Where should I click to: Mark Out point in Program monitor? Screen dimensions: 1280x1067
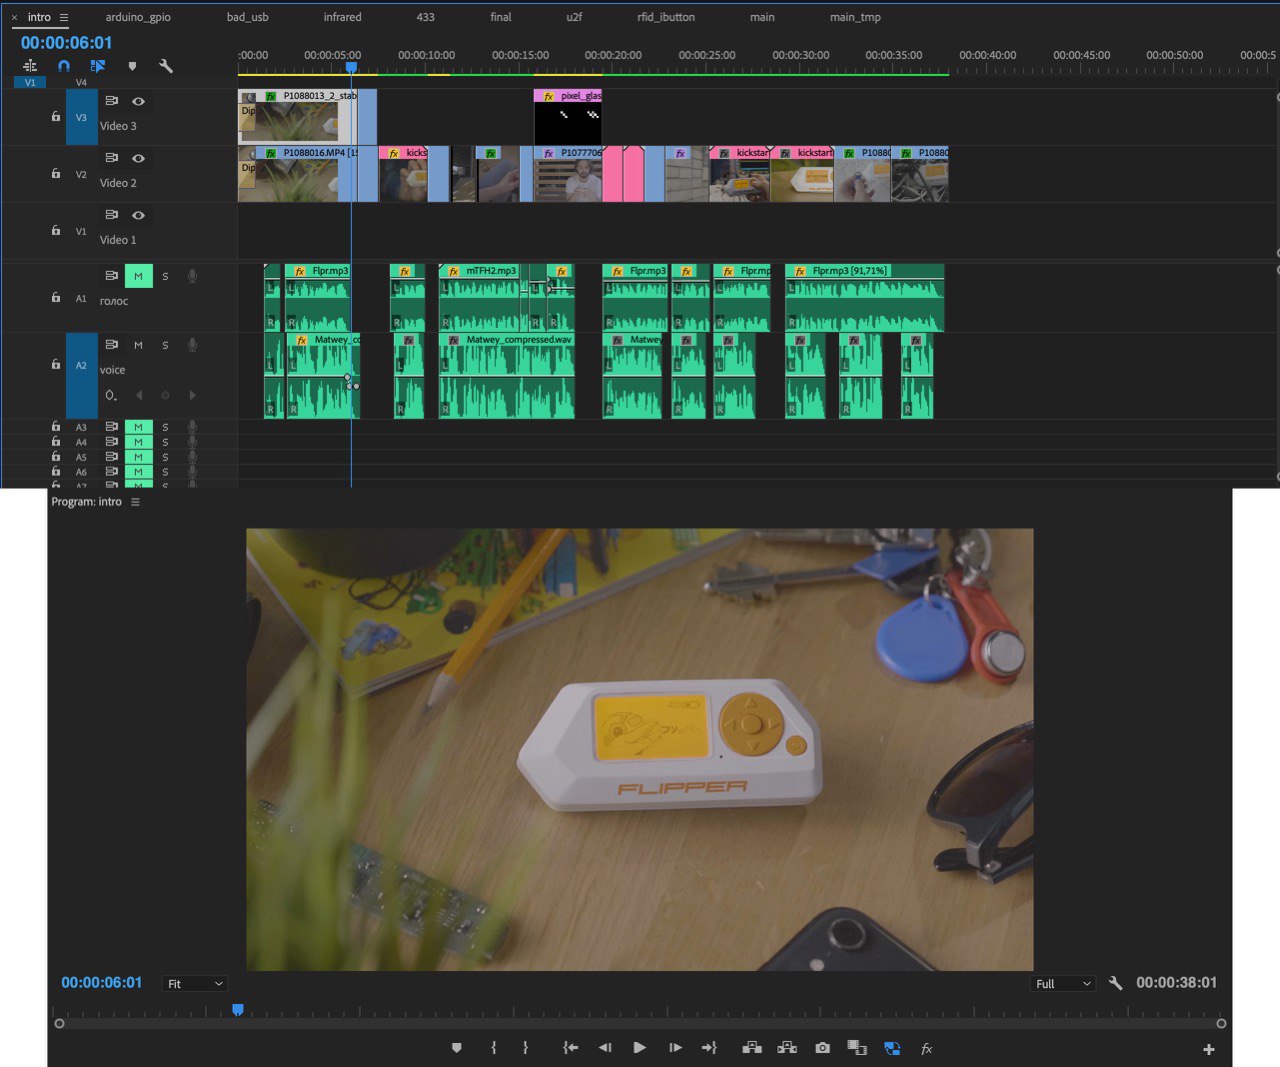coord(526,1048)
